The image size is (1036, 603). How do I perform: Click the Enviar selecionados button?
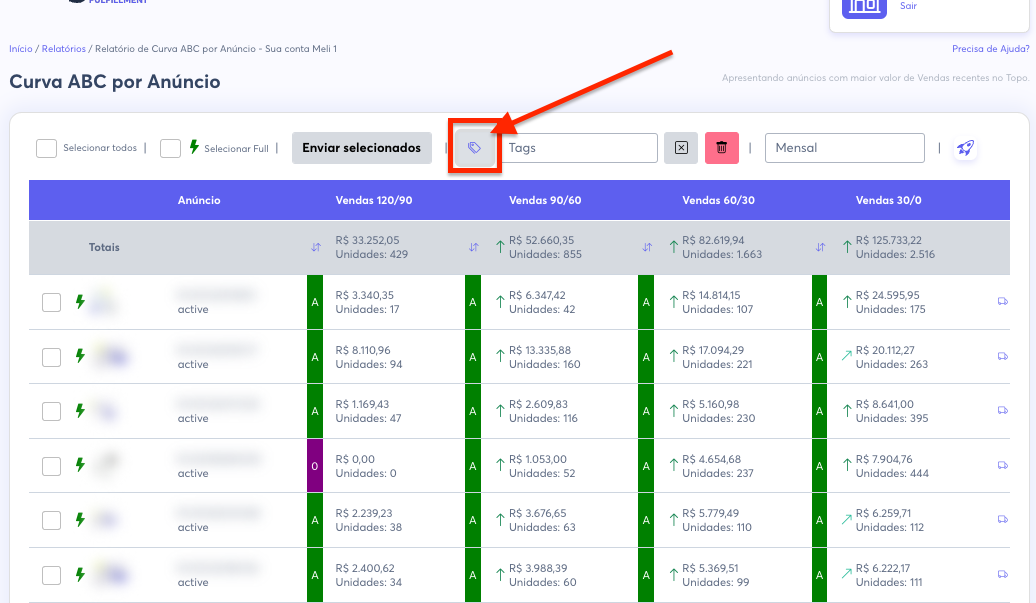(x=361, y=148)
